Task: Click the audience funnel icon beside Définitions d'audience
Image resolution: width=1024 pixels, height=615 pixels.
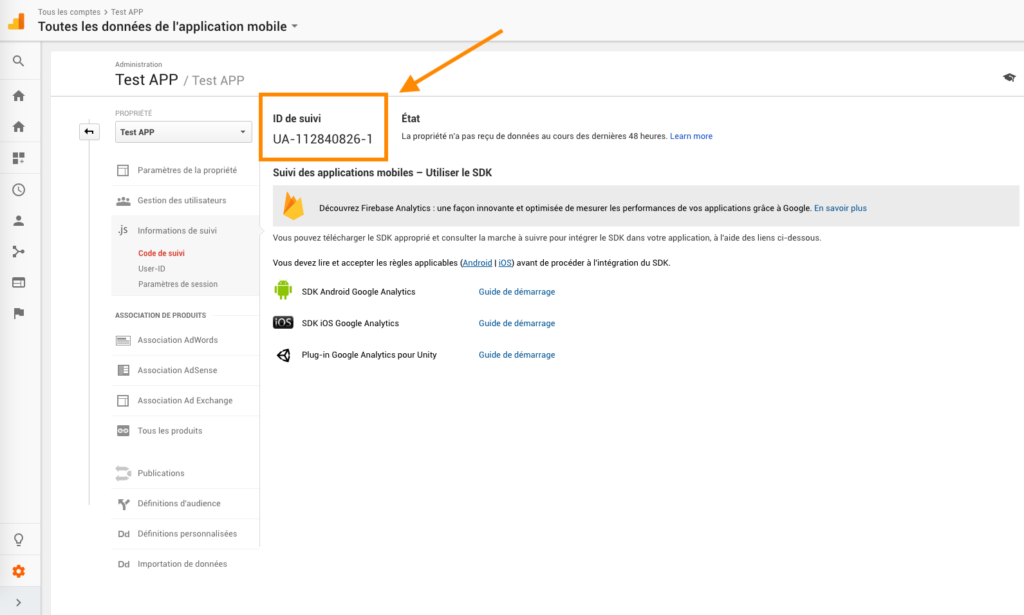Action: pos(123,504)
